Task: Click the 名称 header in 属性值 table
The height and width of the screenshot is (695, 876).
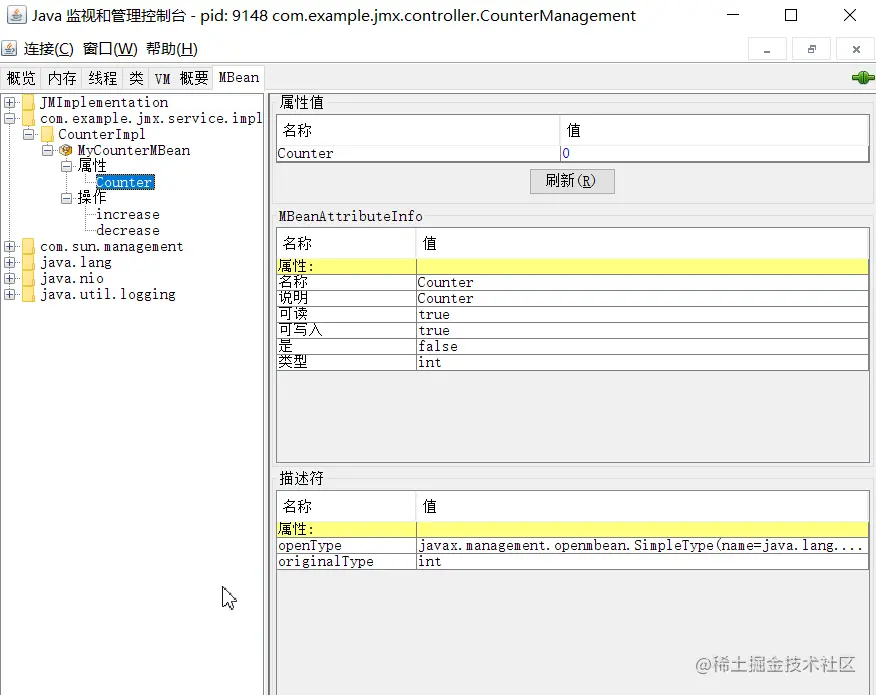Action: (x=418, y=131)
